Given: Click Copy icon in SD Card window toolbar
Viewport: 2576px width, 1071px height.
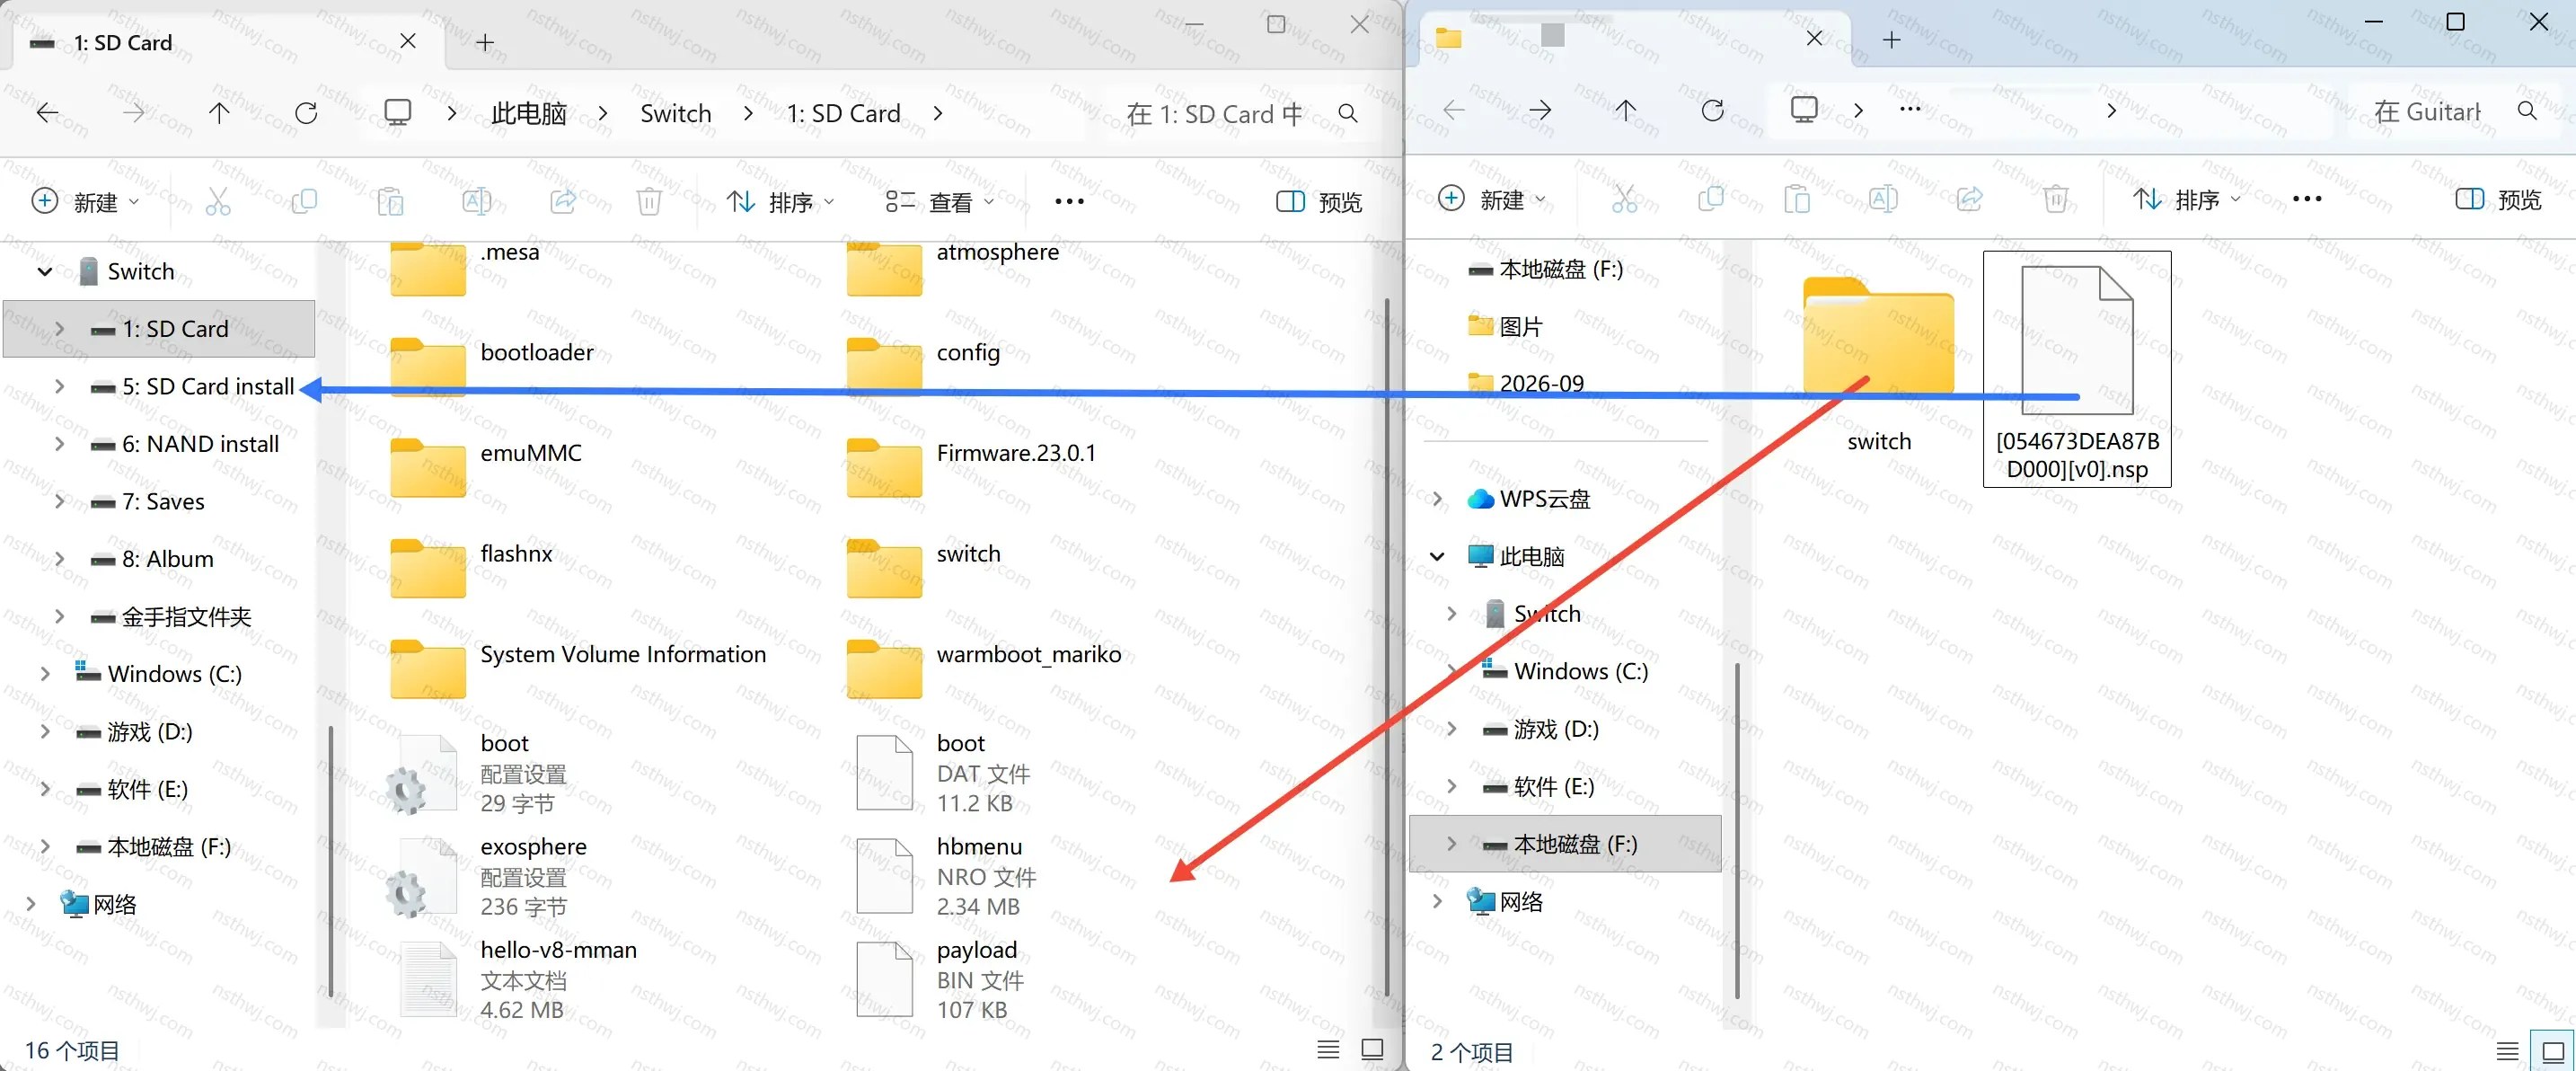Looking at the screenshot, I should coord(304,202).
